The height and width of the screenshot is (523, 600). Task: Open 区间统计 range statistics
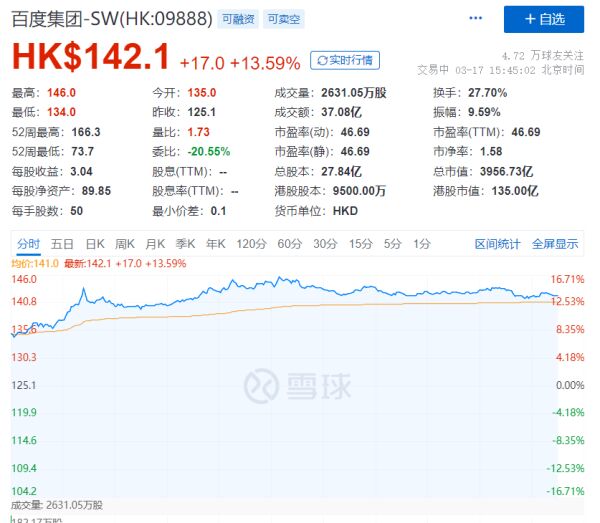[x=497, y=243]
